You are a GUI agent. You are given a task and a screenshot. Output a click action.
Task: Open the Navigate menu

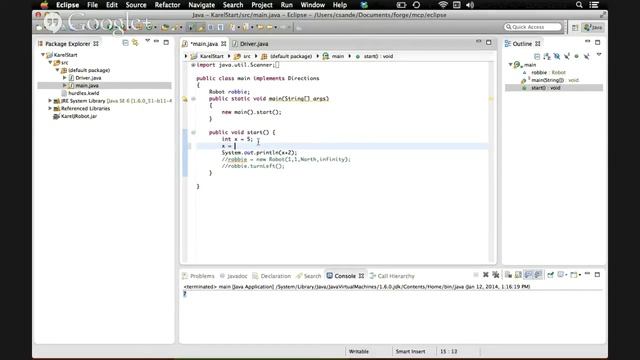click(x=201, y=5)
